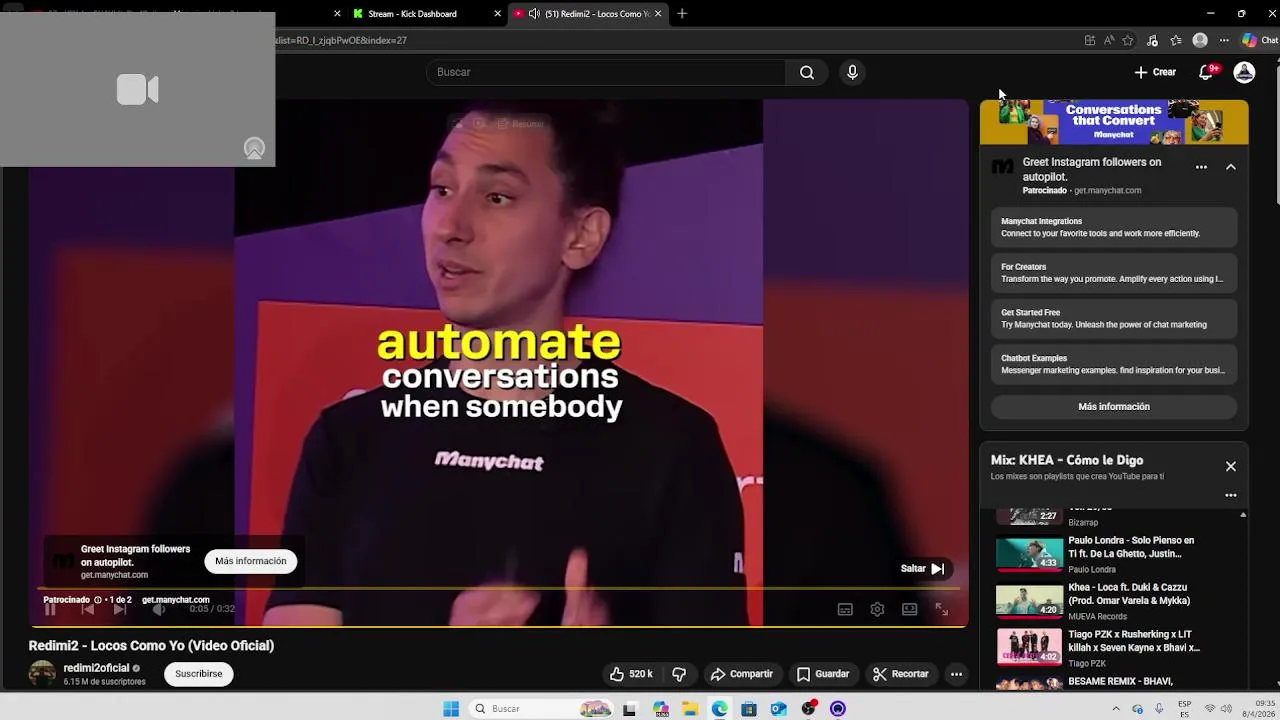The width and height of the screenshot is (1280, 720).
Task: Like the video with 520 k likes
Action: click(631, 674)
